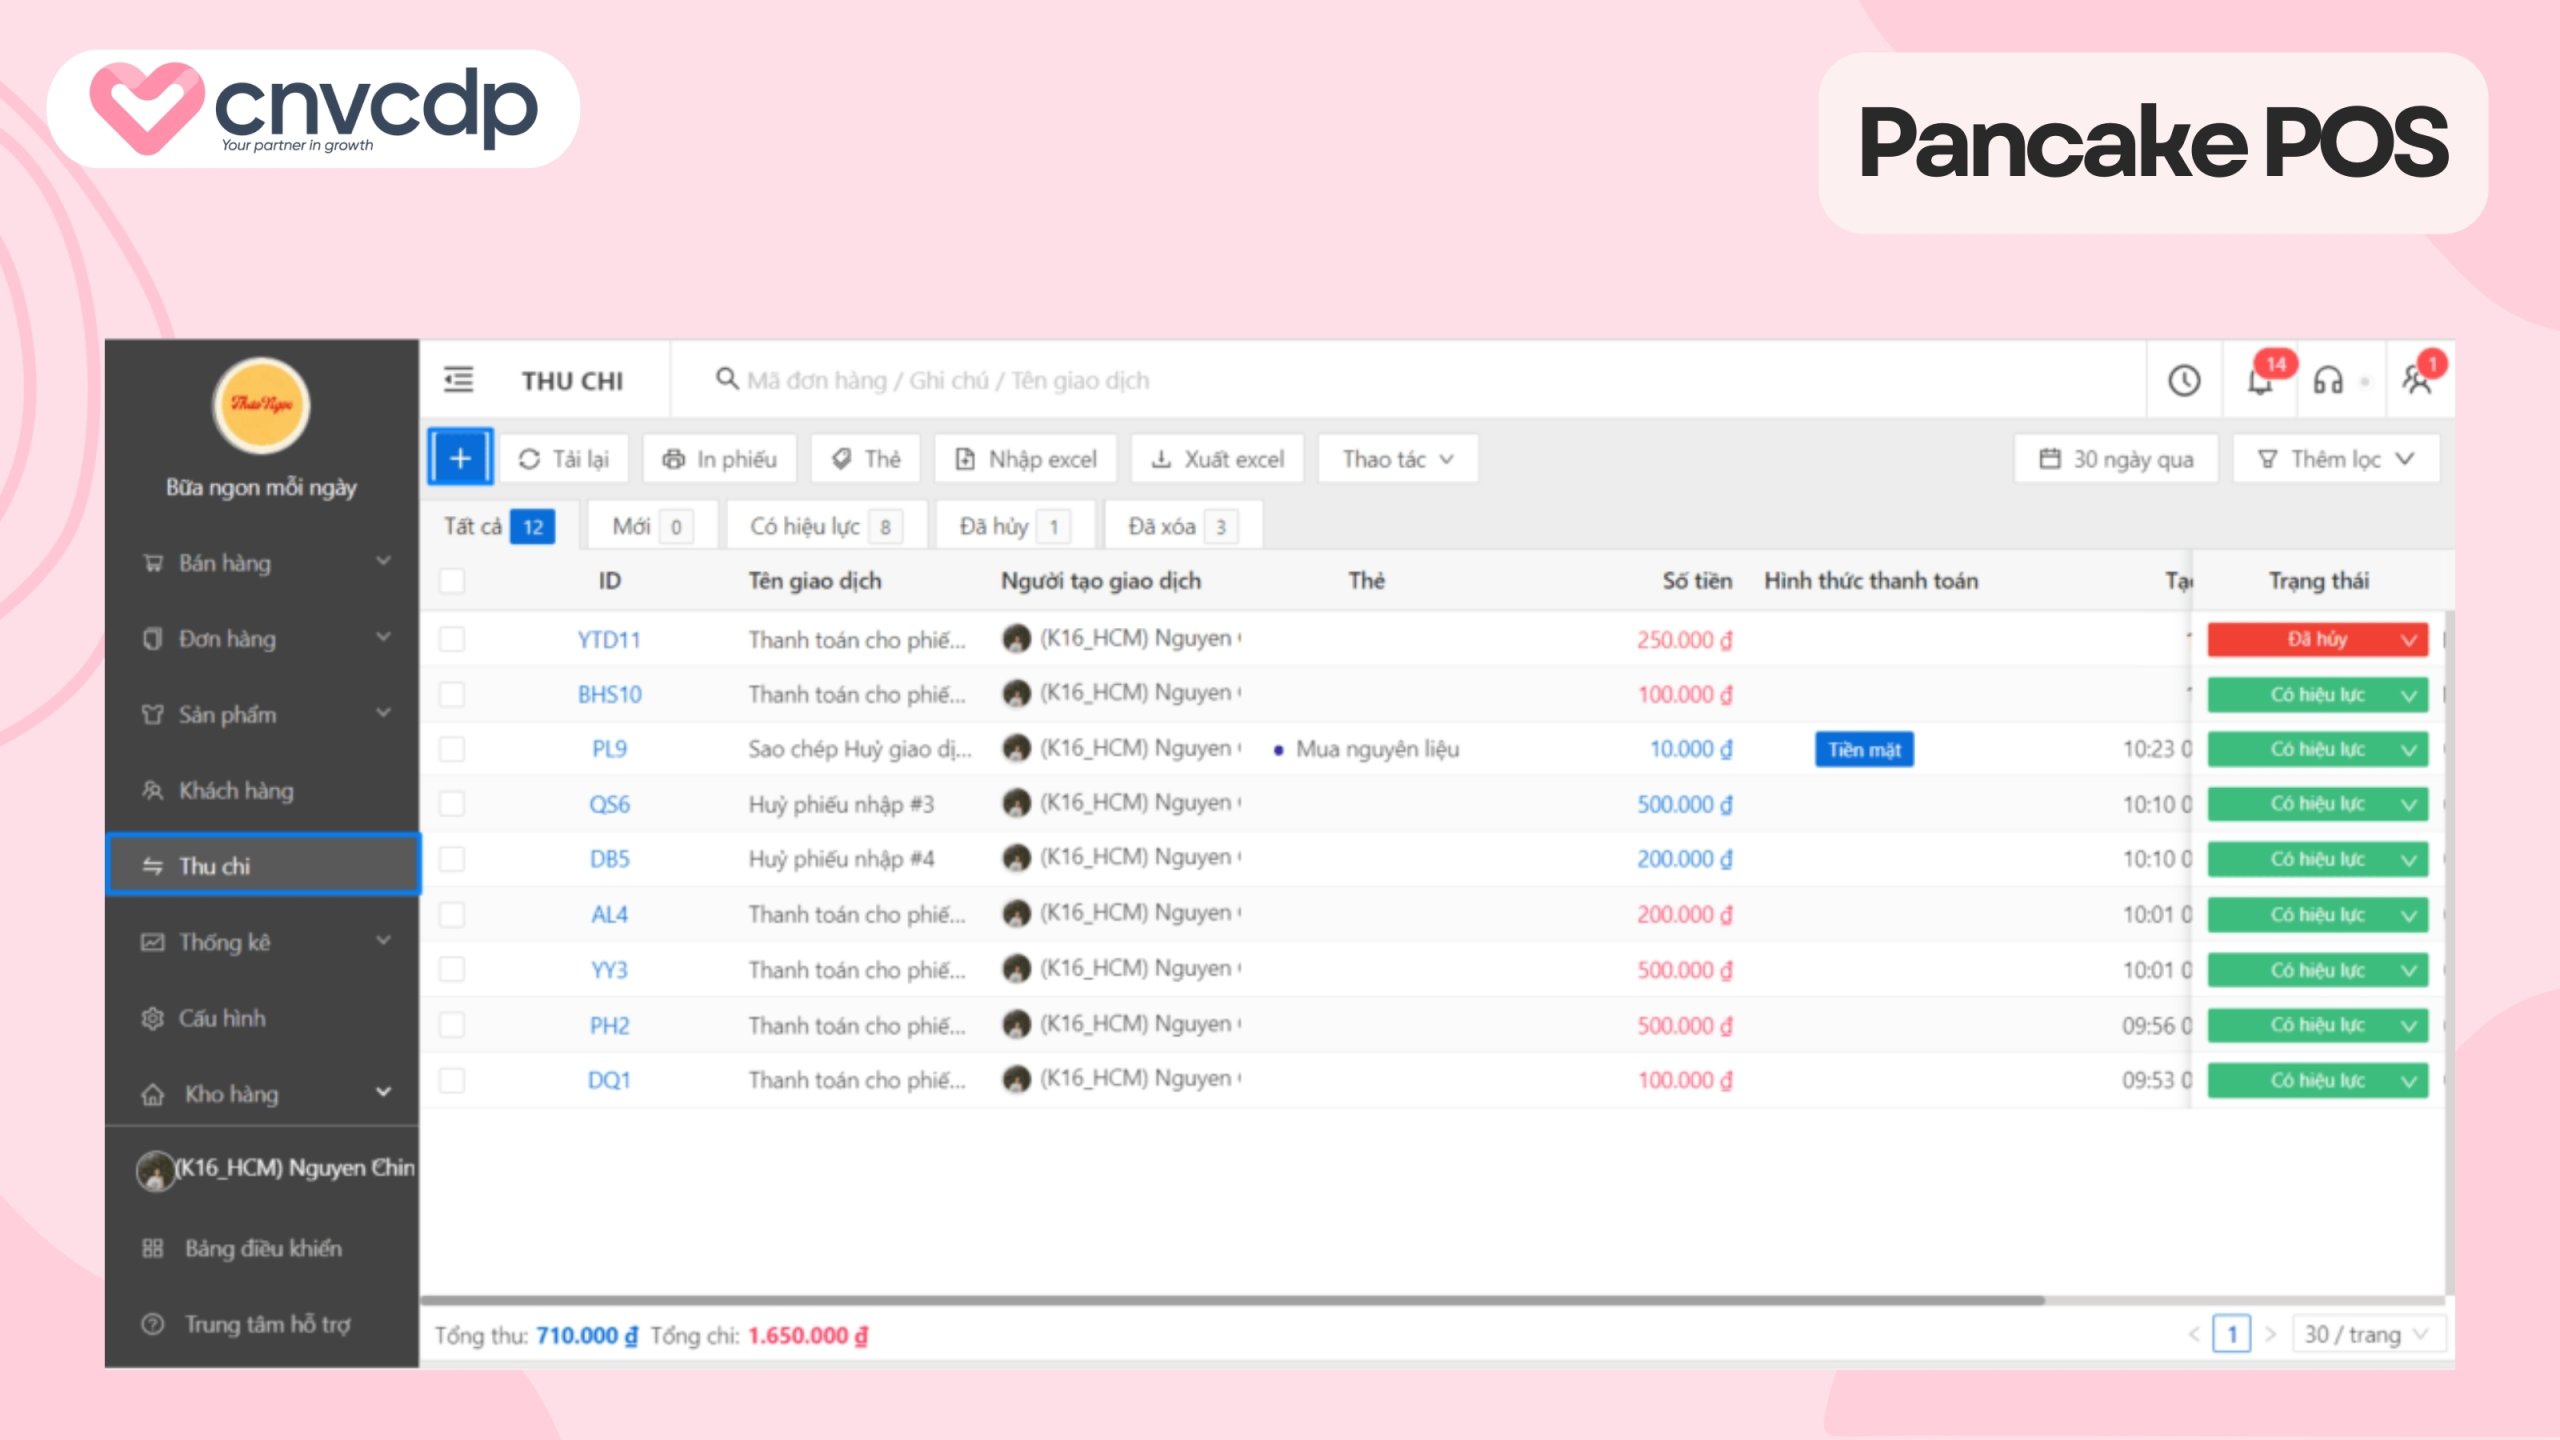Expand the Thêm lọc filter dropdown
2560x1440 pixels.
pyautogui.click(x=2336, y=459)
